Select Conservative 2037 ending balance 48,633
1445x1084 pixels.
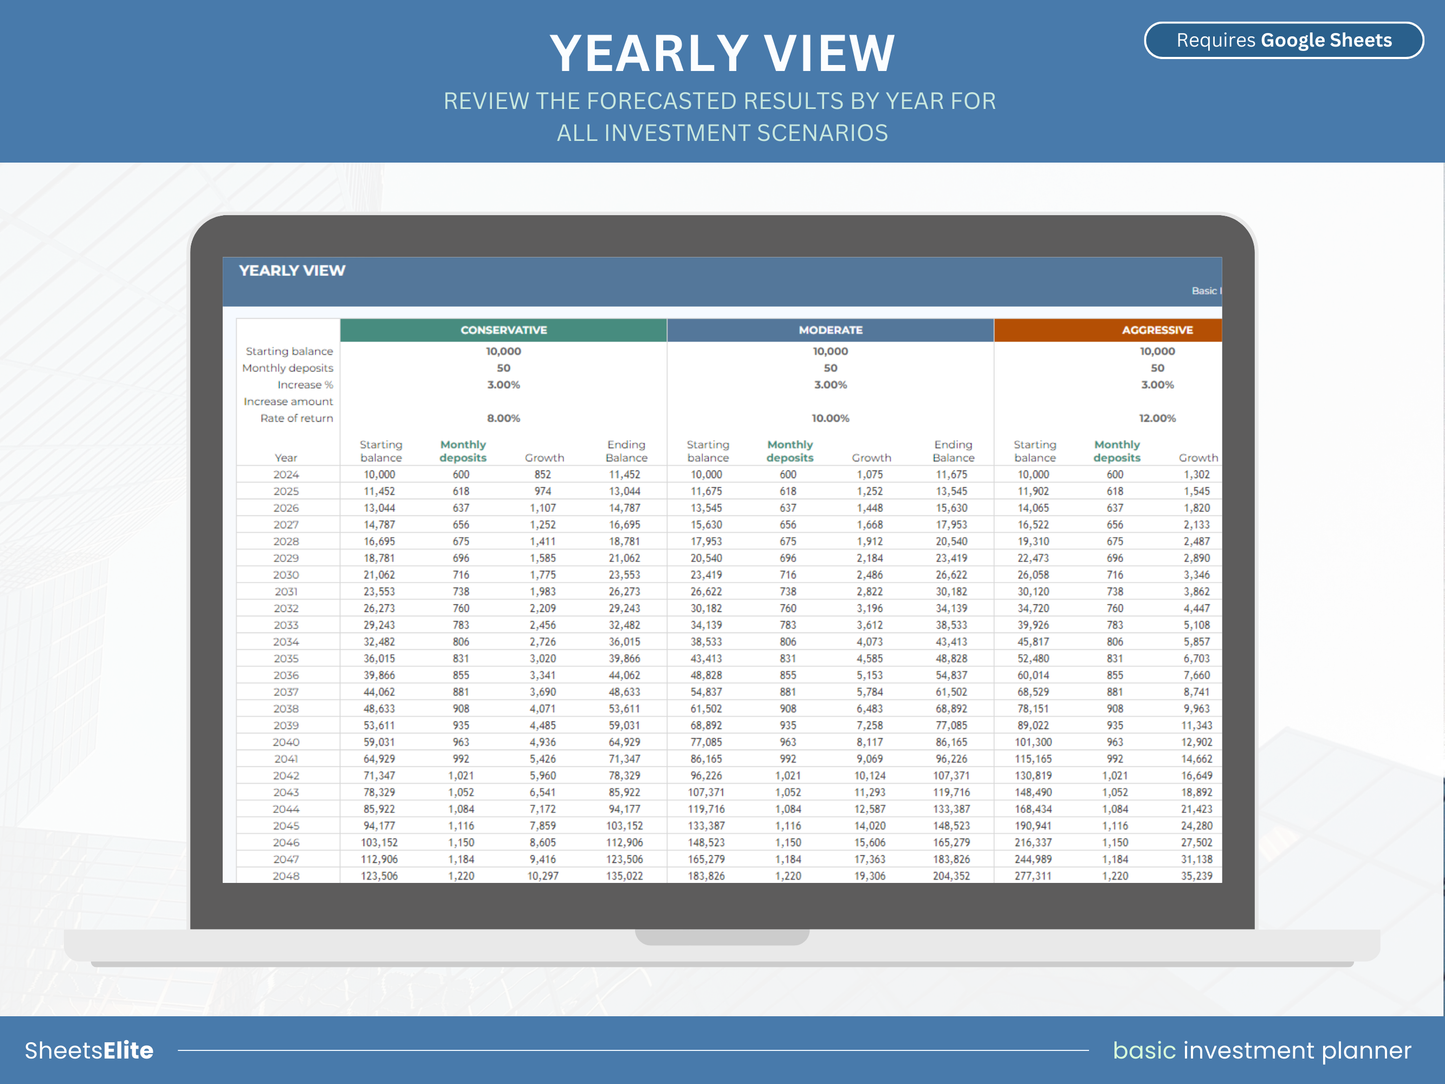[x=624, y=692]
